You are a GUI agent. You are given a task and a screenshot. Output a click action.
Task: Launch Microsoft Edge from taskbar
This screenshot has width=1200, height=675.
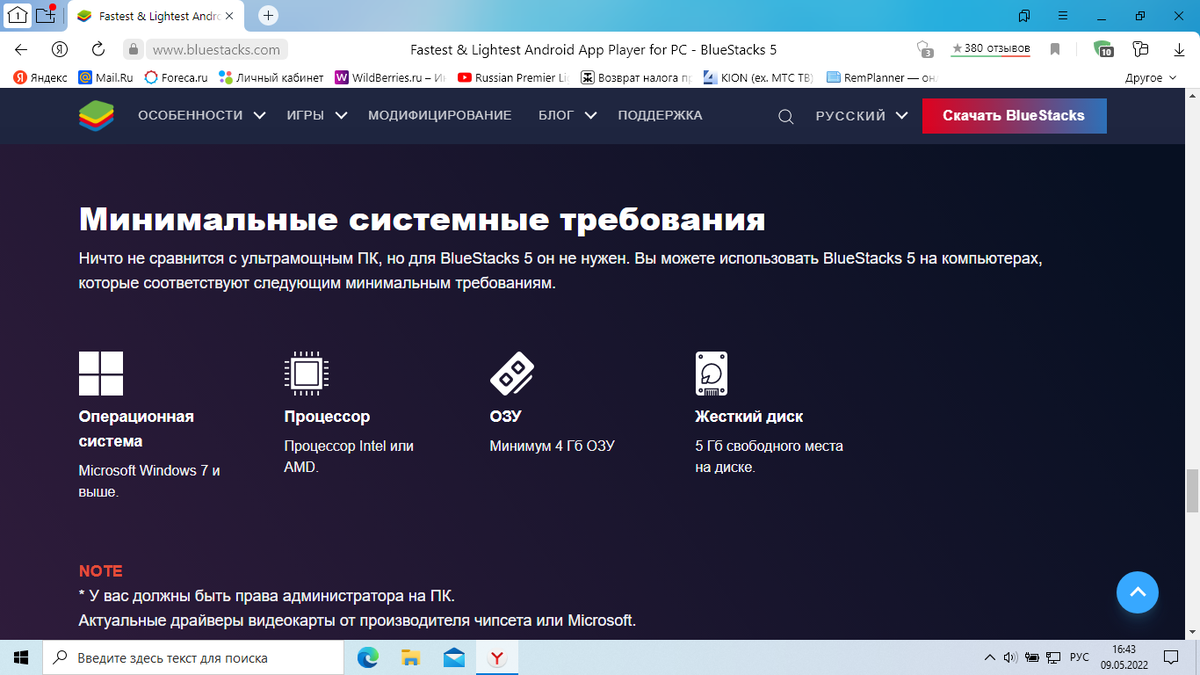(x=368, y=658)
